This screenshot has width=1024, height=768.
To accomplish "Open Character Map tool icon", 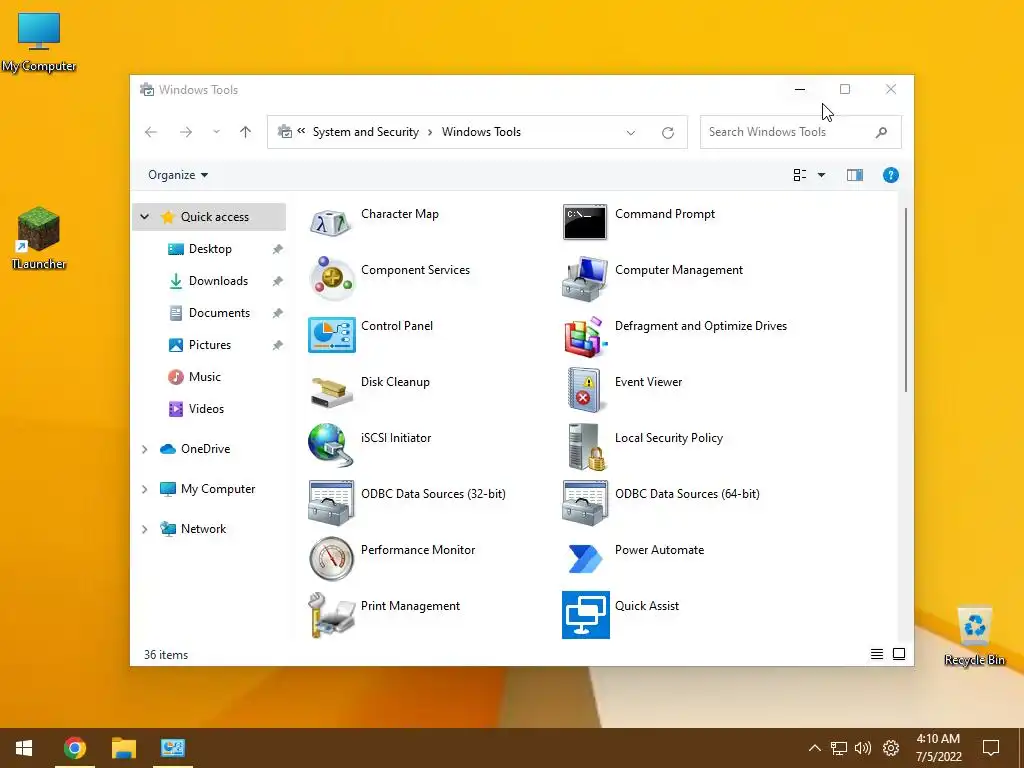I will 330,223.
